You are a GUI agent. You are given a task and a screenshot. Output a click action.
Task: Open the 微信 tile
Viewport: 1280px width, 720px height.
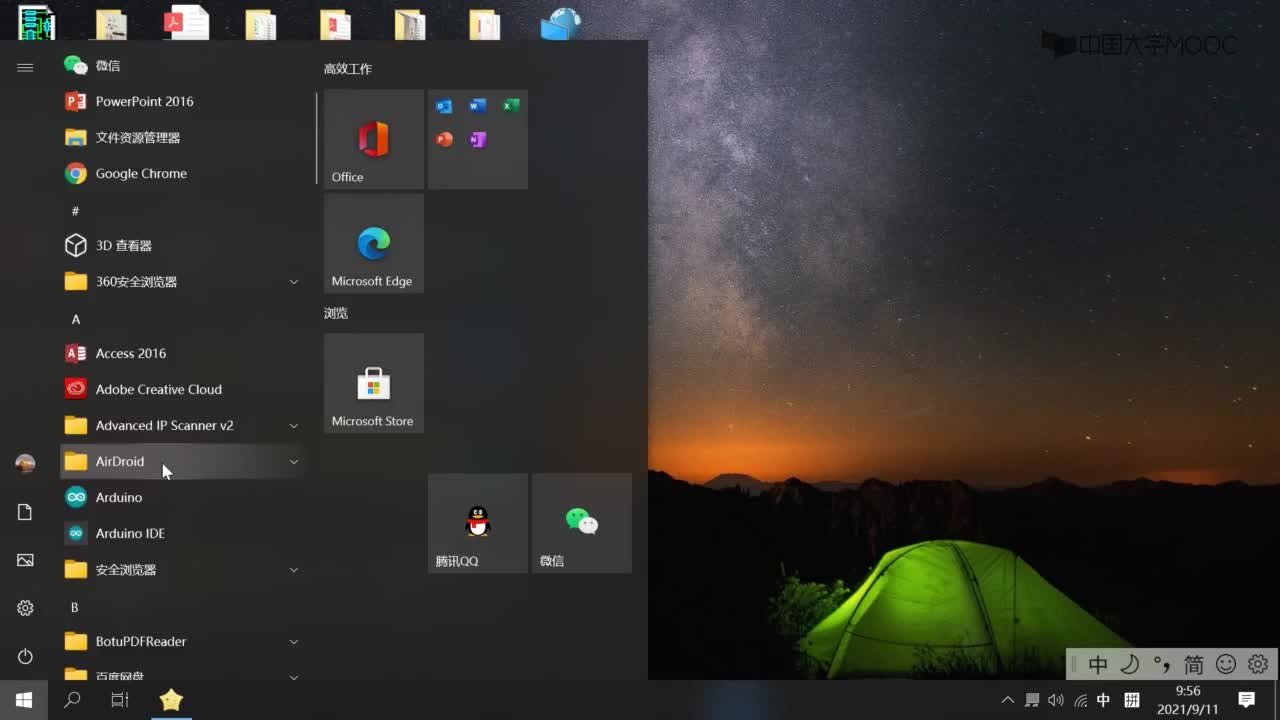(582, 523)
